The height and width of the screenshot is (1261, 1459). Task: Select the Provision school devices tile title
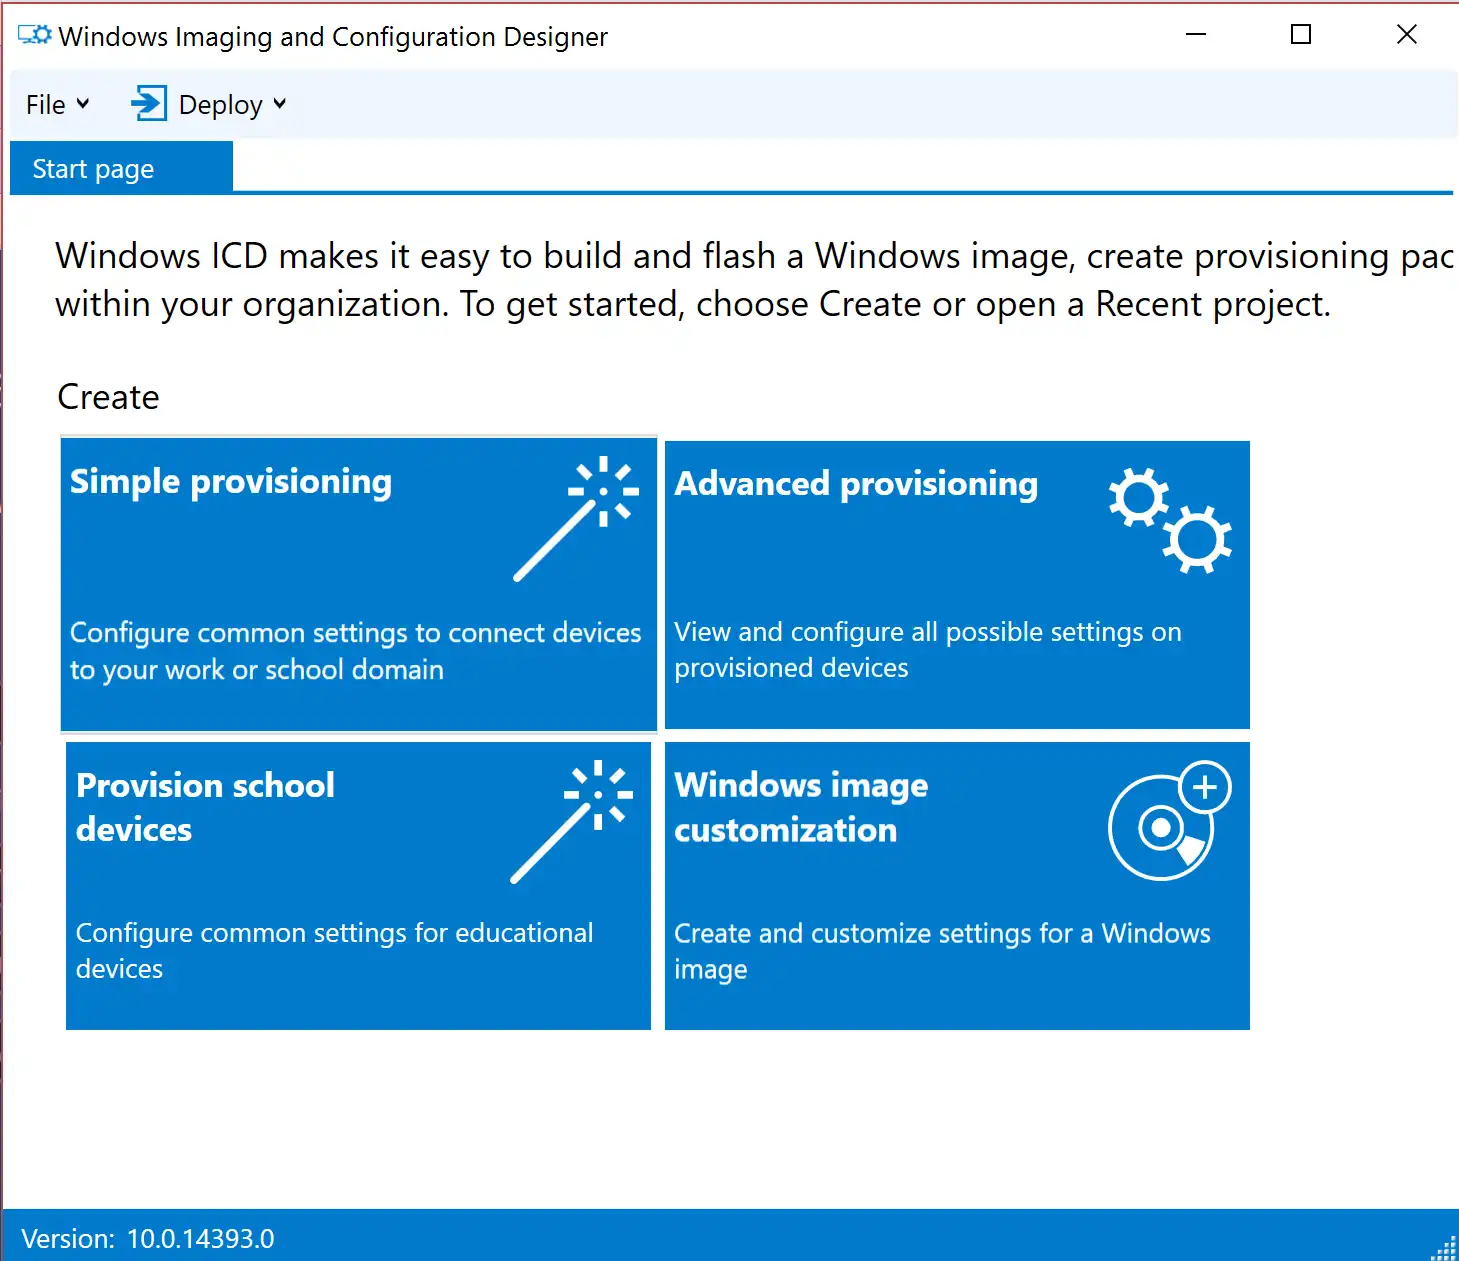(x=205, y=807)
